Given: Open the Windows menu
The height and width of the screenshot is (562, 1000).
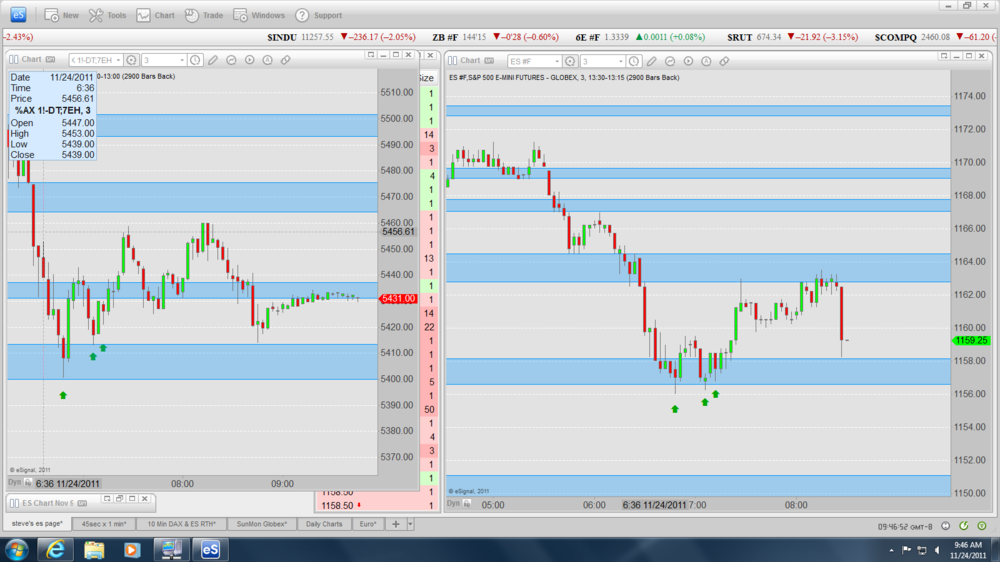Looking at the screenshot, I should point(259,15).
